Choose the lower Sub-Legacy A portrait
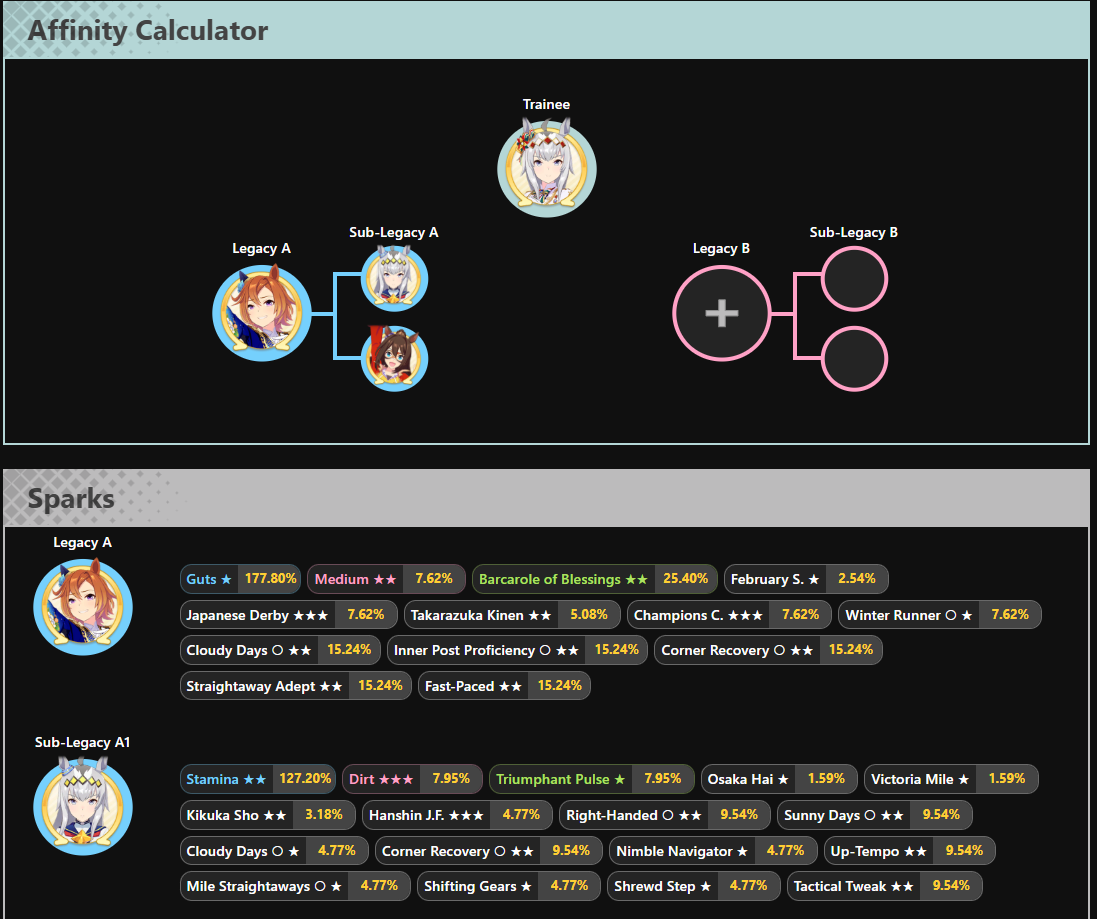This screenshot has width=1097, height=919. pos(395,358)
